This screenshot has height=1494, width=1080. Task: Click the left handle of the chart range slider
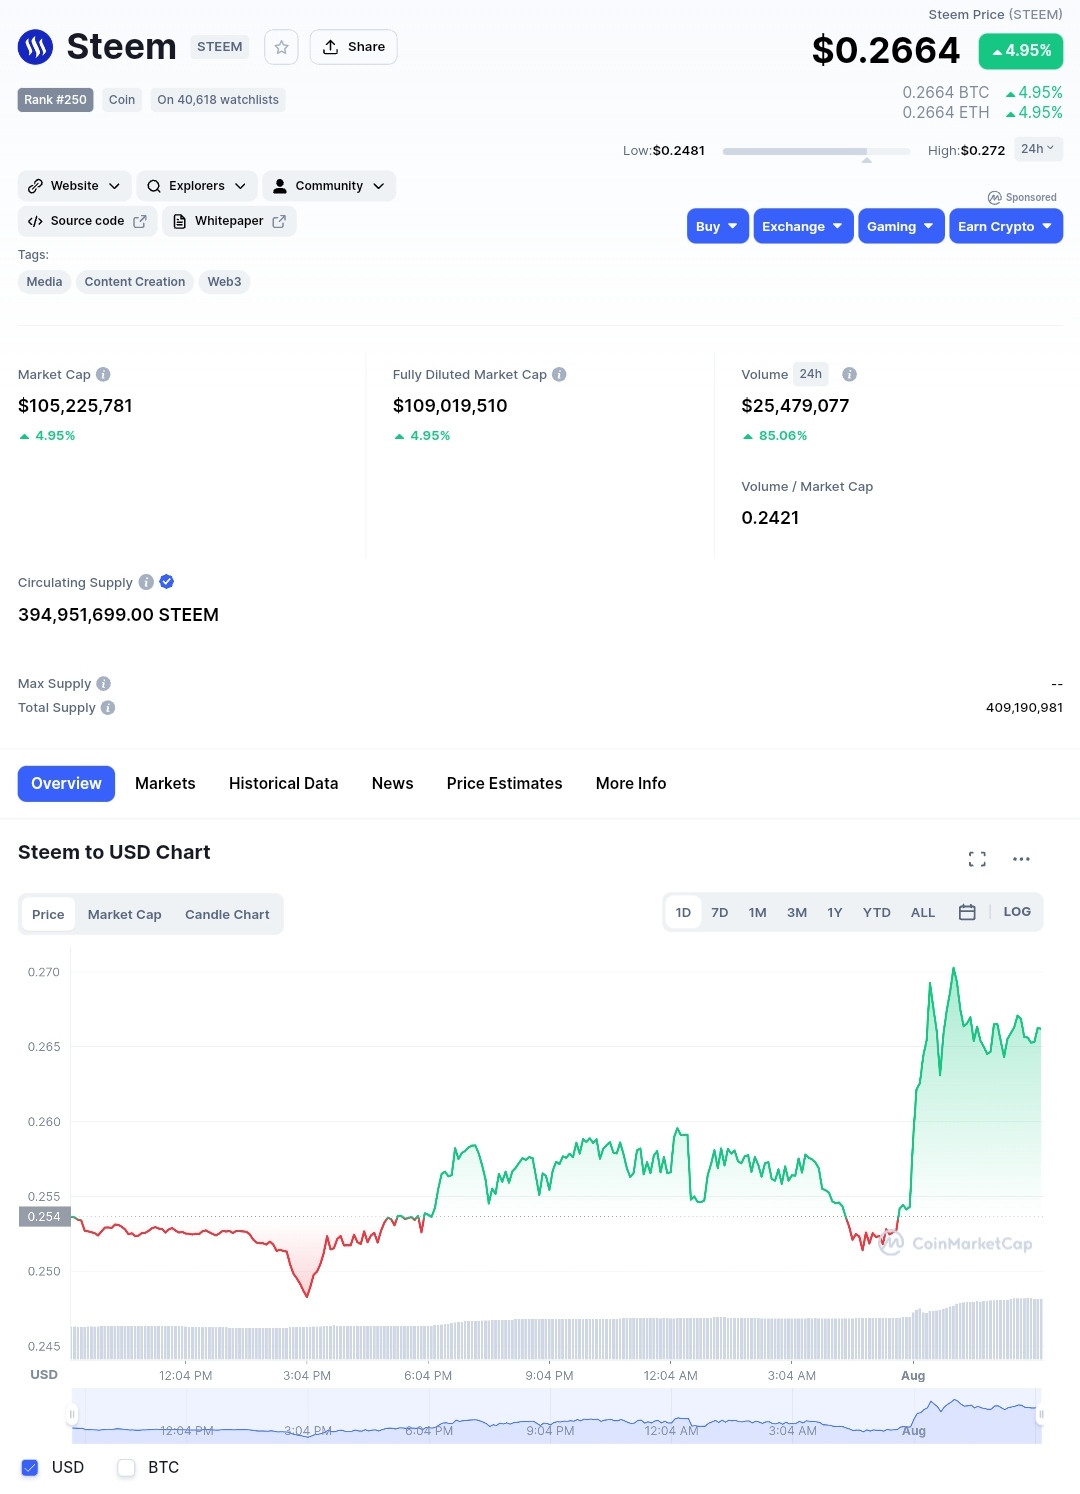71,1415
